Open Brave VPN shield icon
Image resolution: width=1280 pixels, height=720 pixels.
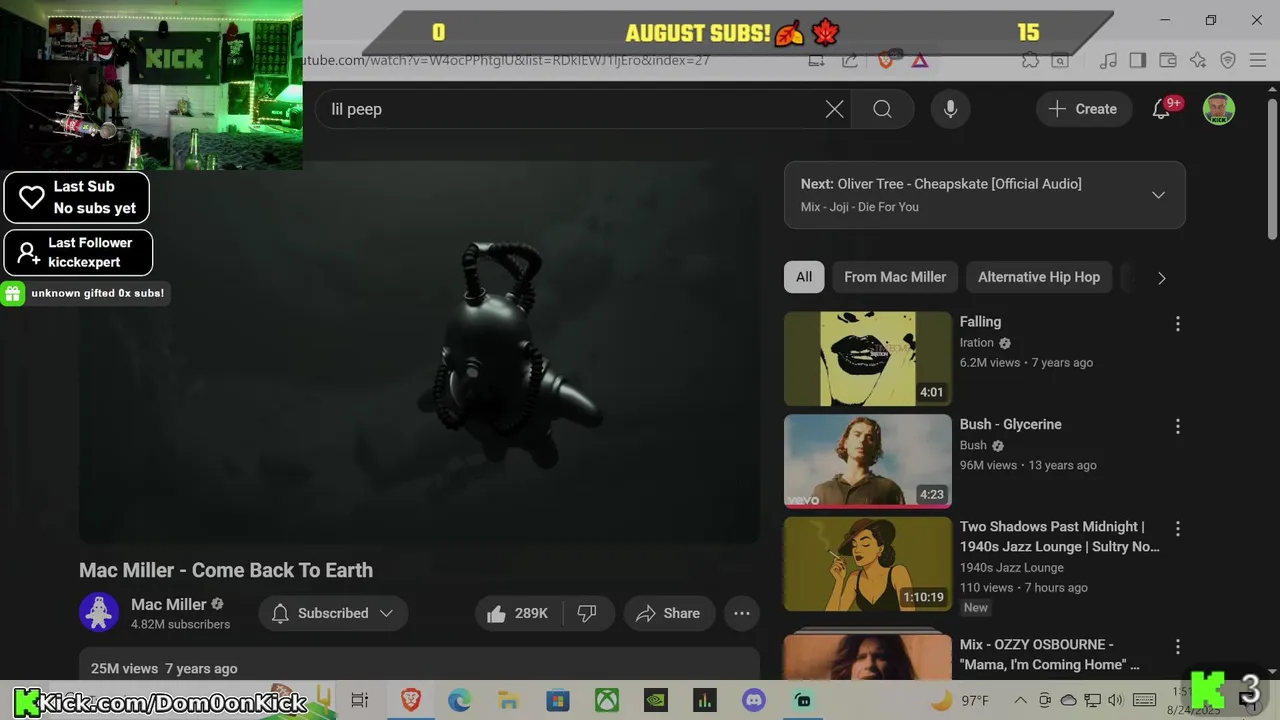(1228, 60)
